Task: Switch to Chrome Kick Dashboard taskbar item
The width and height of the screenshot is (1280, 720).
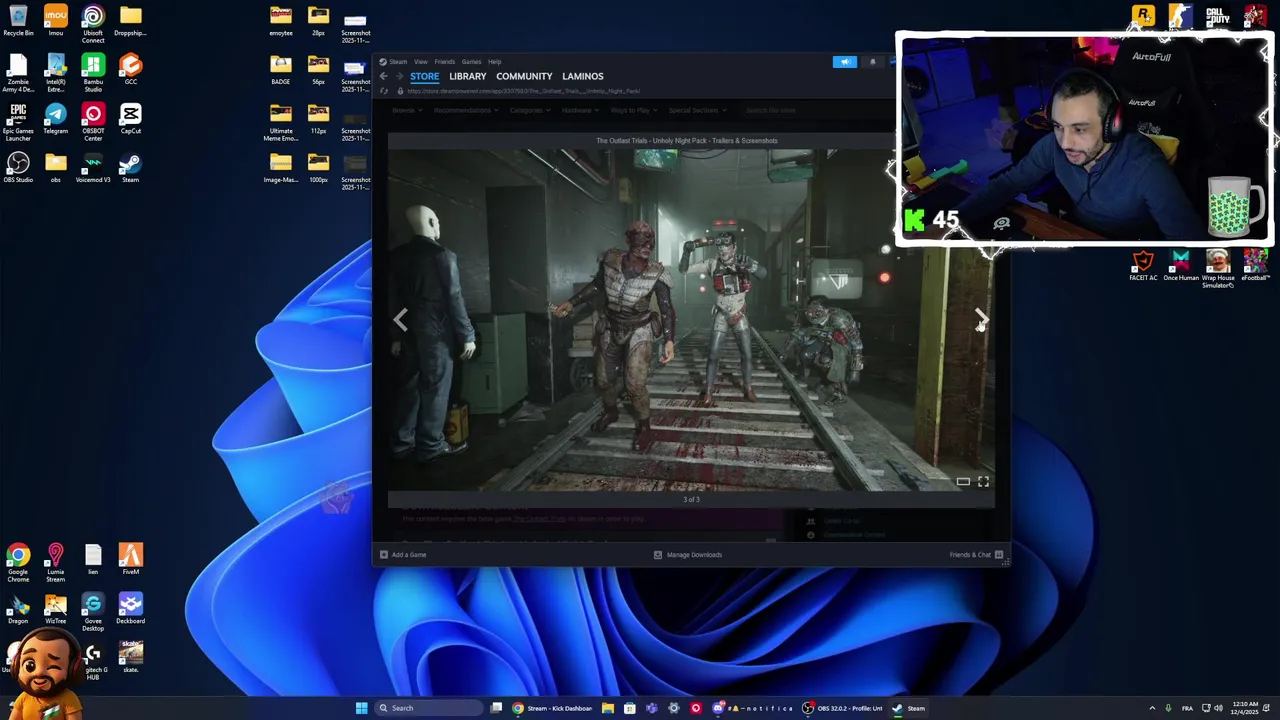Action: (x=553, y=708)
